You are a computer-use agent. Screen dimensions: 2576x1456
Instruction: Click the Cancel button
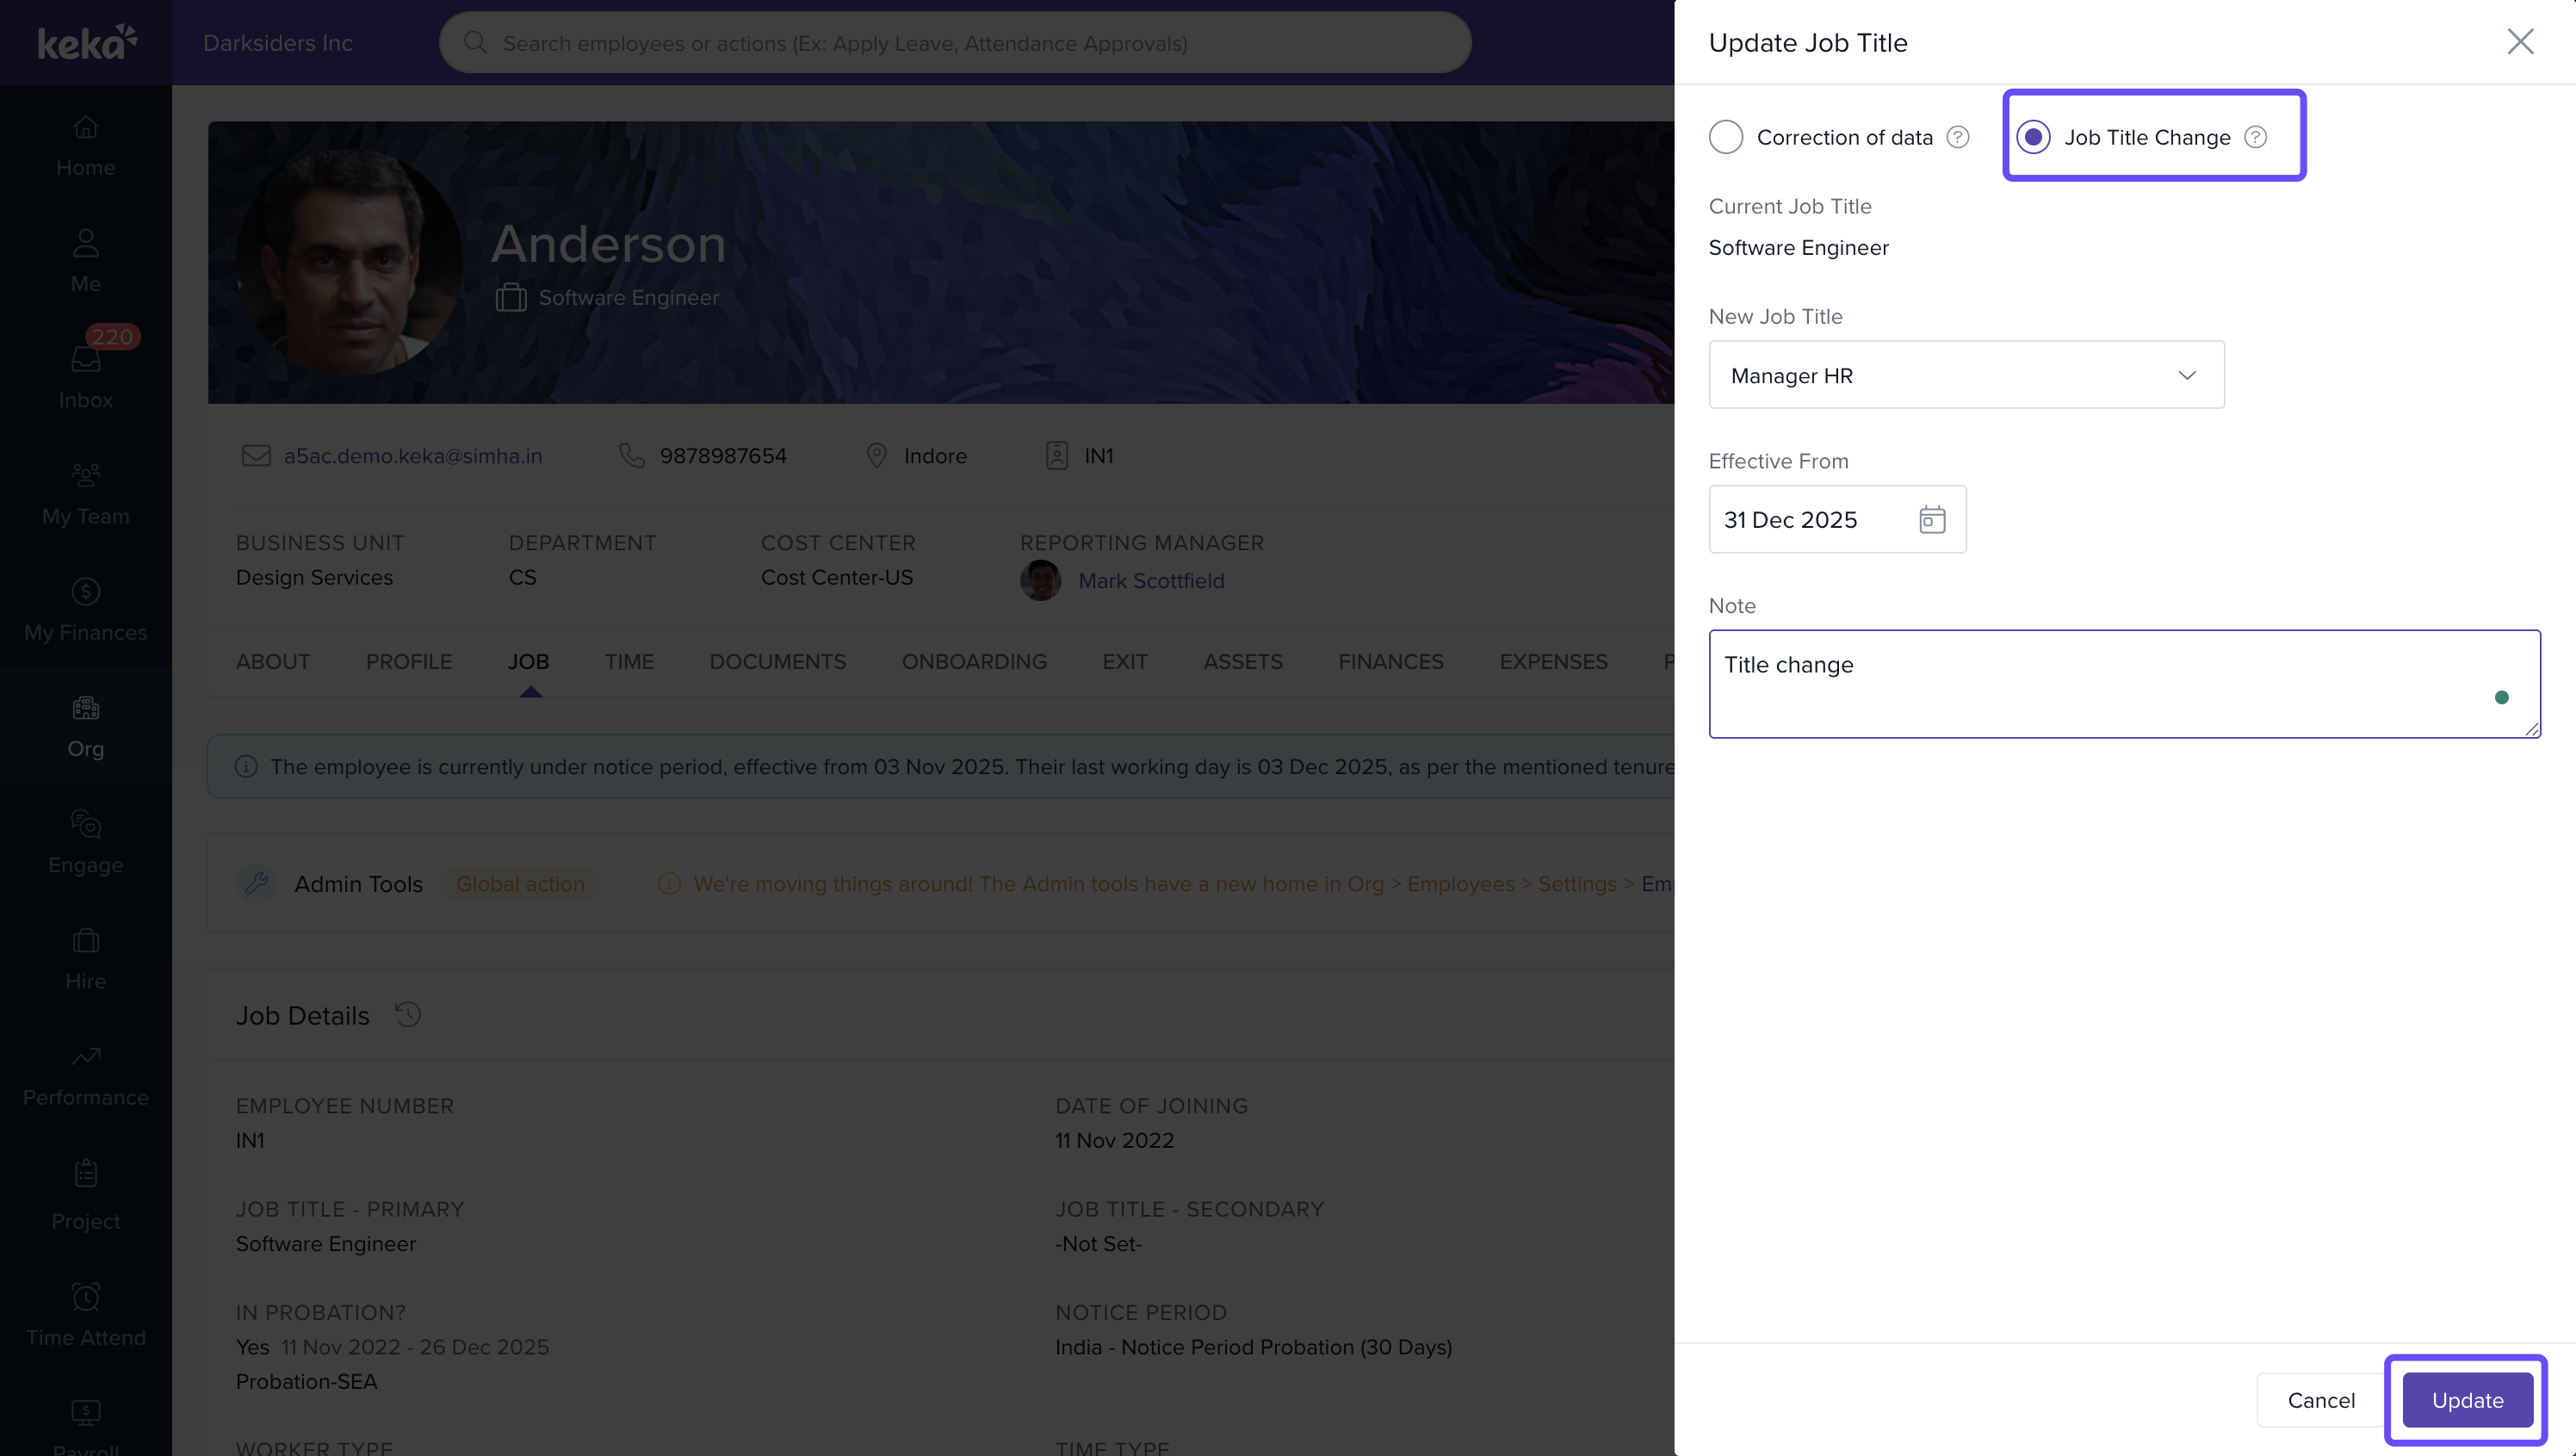[x=2320, y=1399]
